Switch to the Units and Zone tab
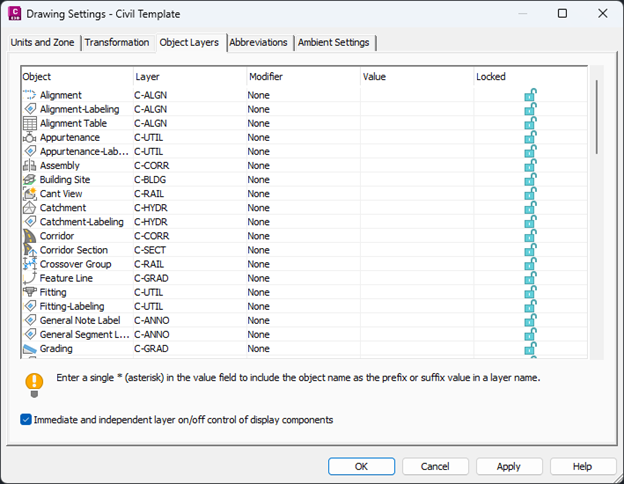 [44, 42]
